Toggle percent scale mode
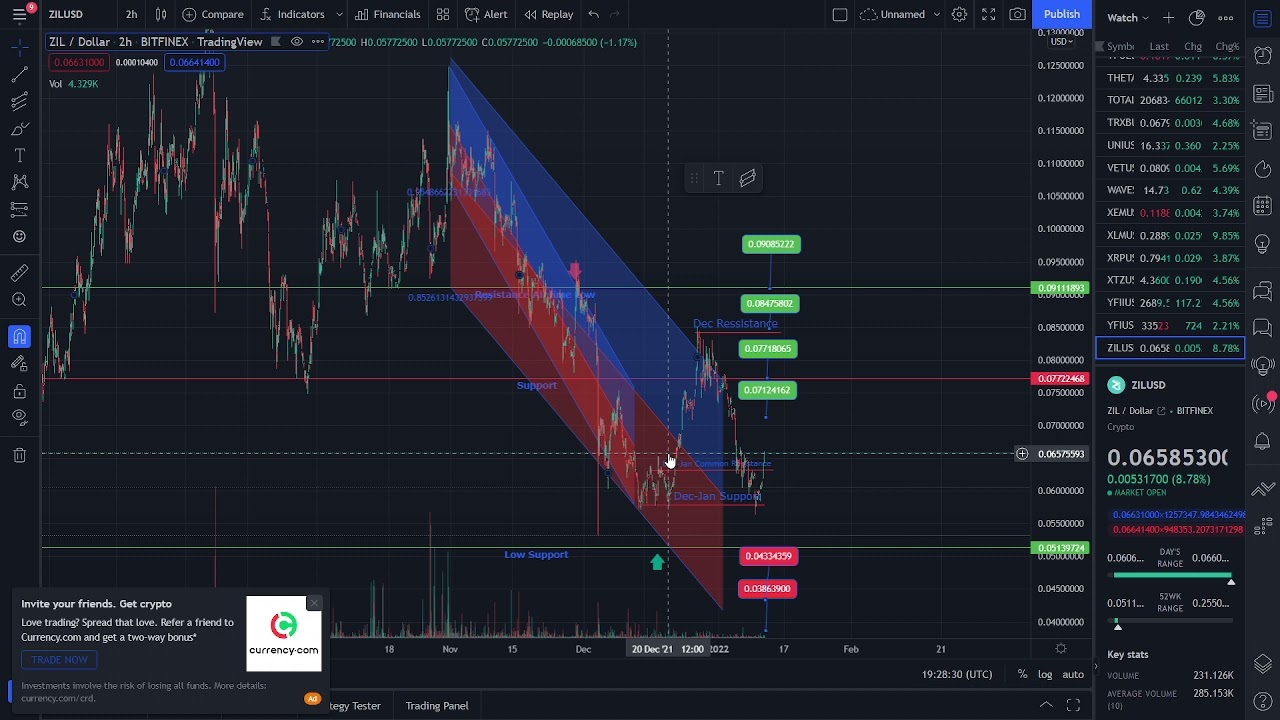The width and height of the screenshot is (1280, 720). [x=1022, y=674]
